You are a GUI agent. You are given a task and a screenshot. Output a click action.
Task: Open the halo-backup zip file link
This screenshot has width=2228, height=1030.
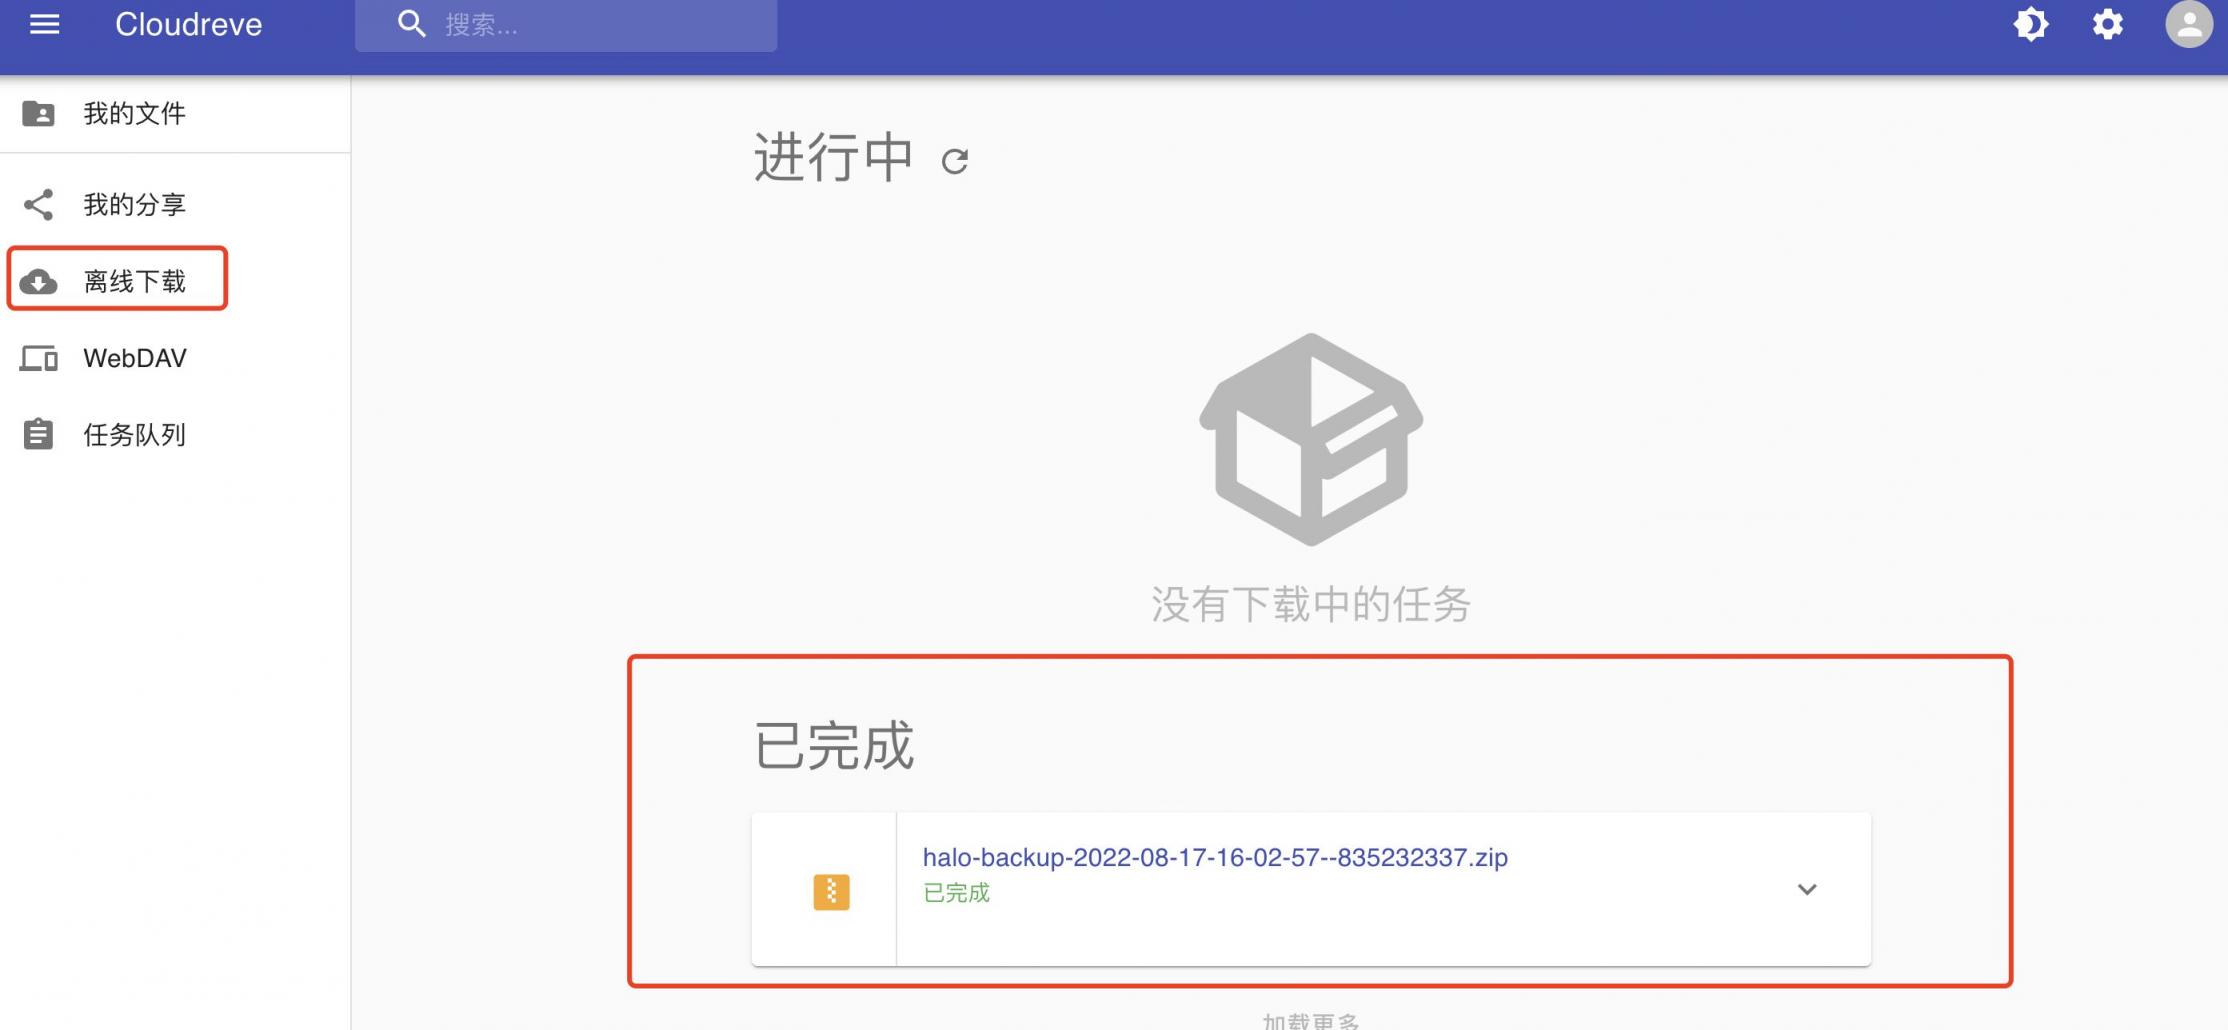(x=1215, y=857)
